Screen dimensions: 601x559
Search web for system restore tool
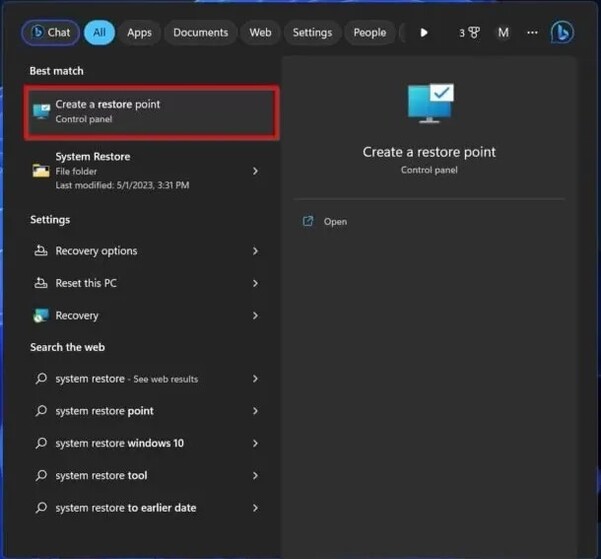click(x=152, y=475)
